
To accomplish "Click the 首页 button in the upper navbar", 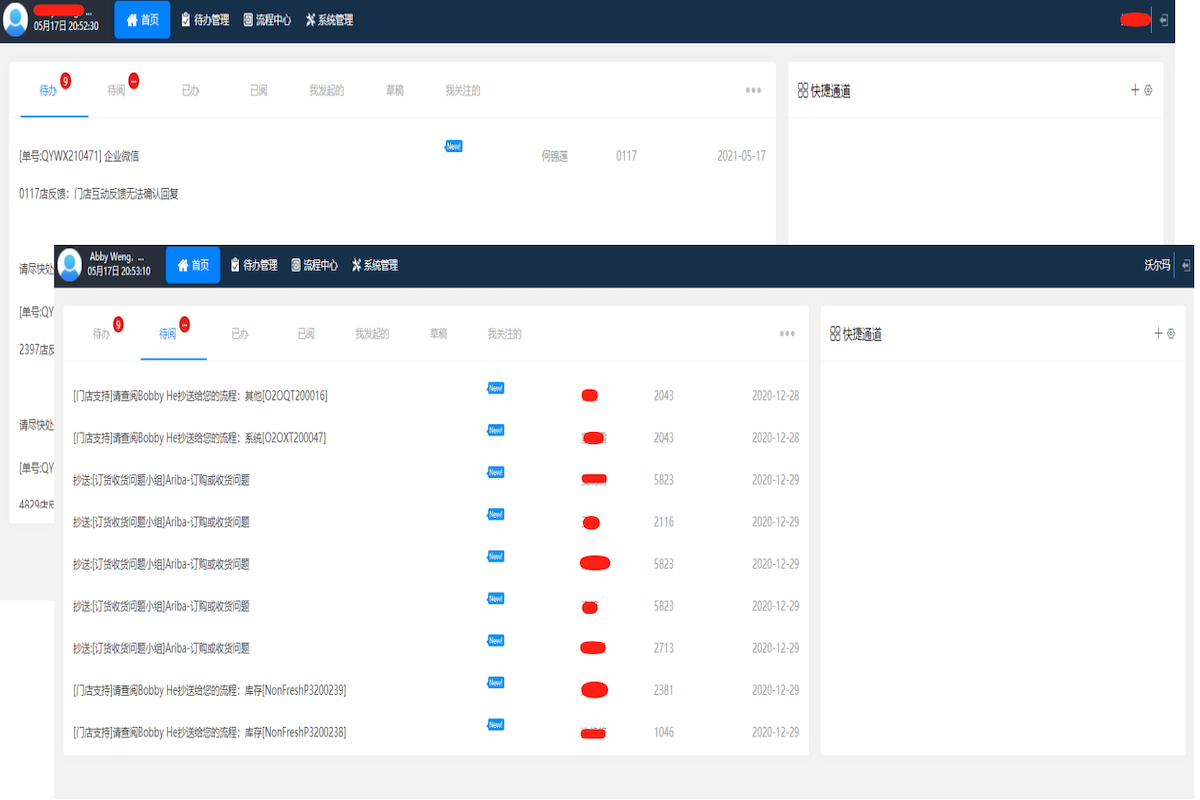I will (x=142, y=20).
